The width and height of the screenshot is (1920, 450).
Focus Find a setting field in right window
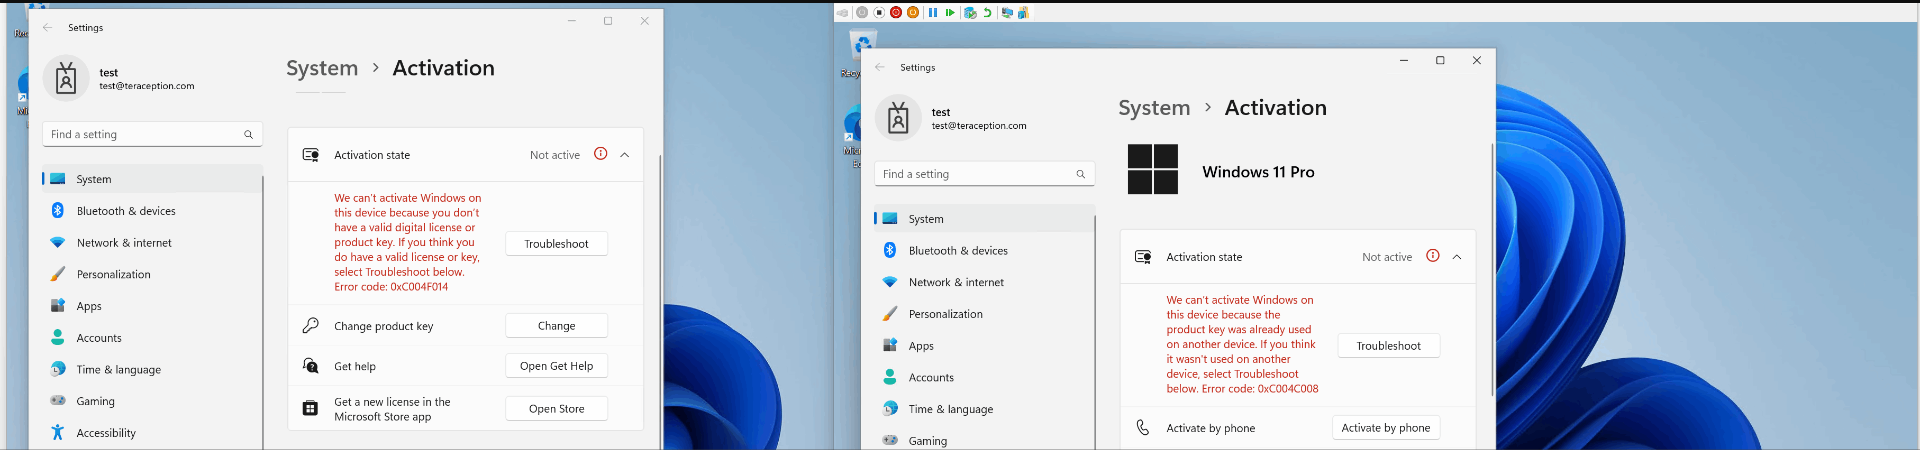[x=984, y=174]
